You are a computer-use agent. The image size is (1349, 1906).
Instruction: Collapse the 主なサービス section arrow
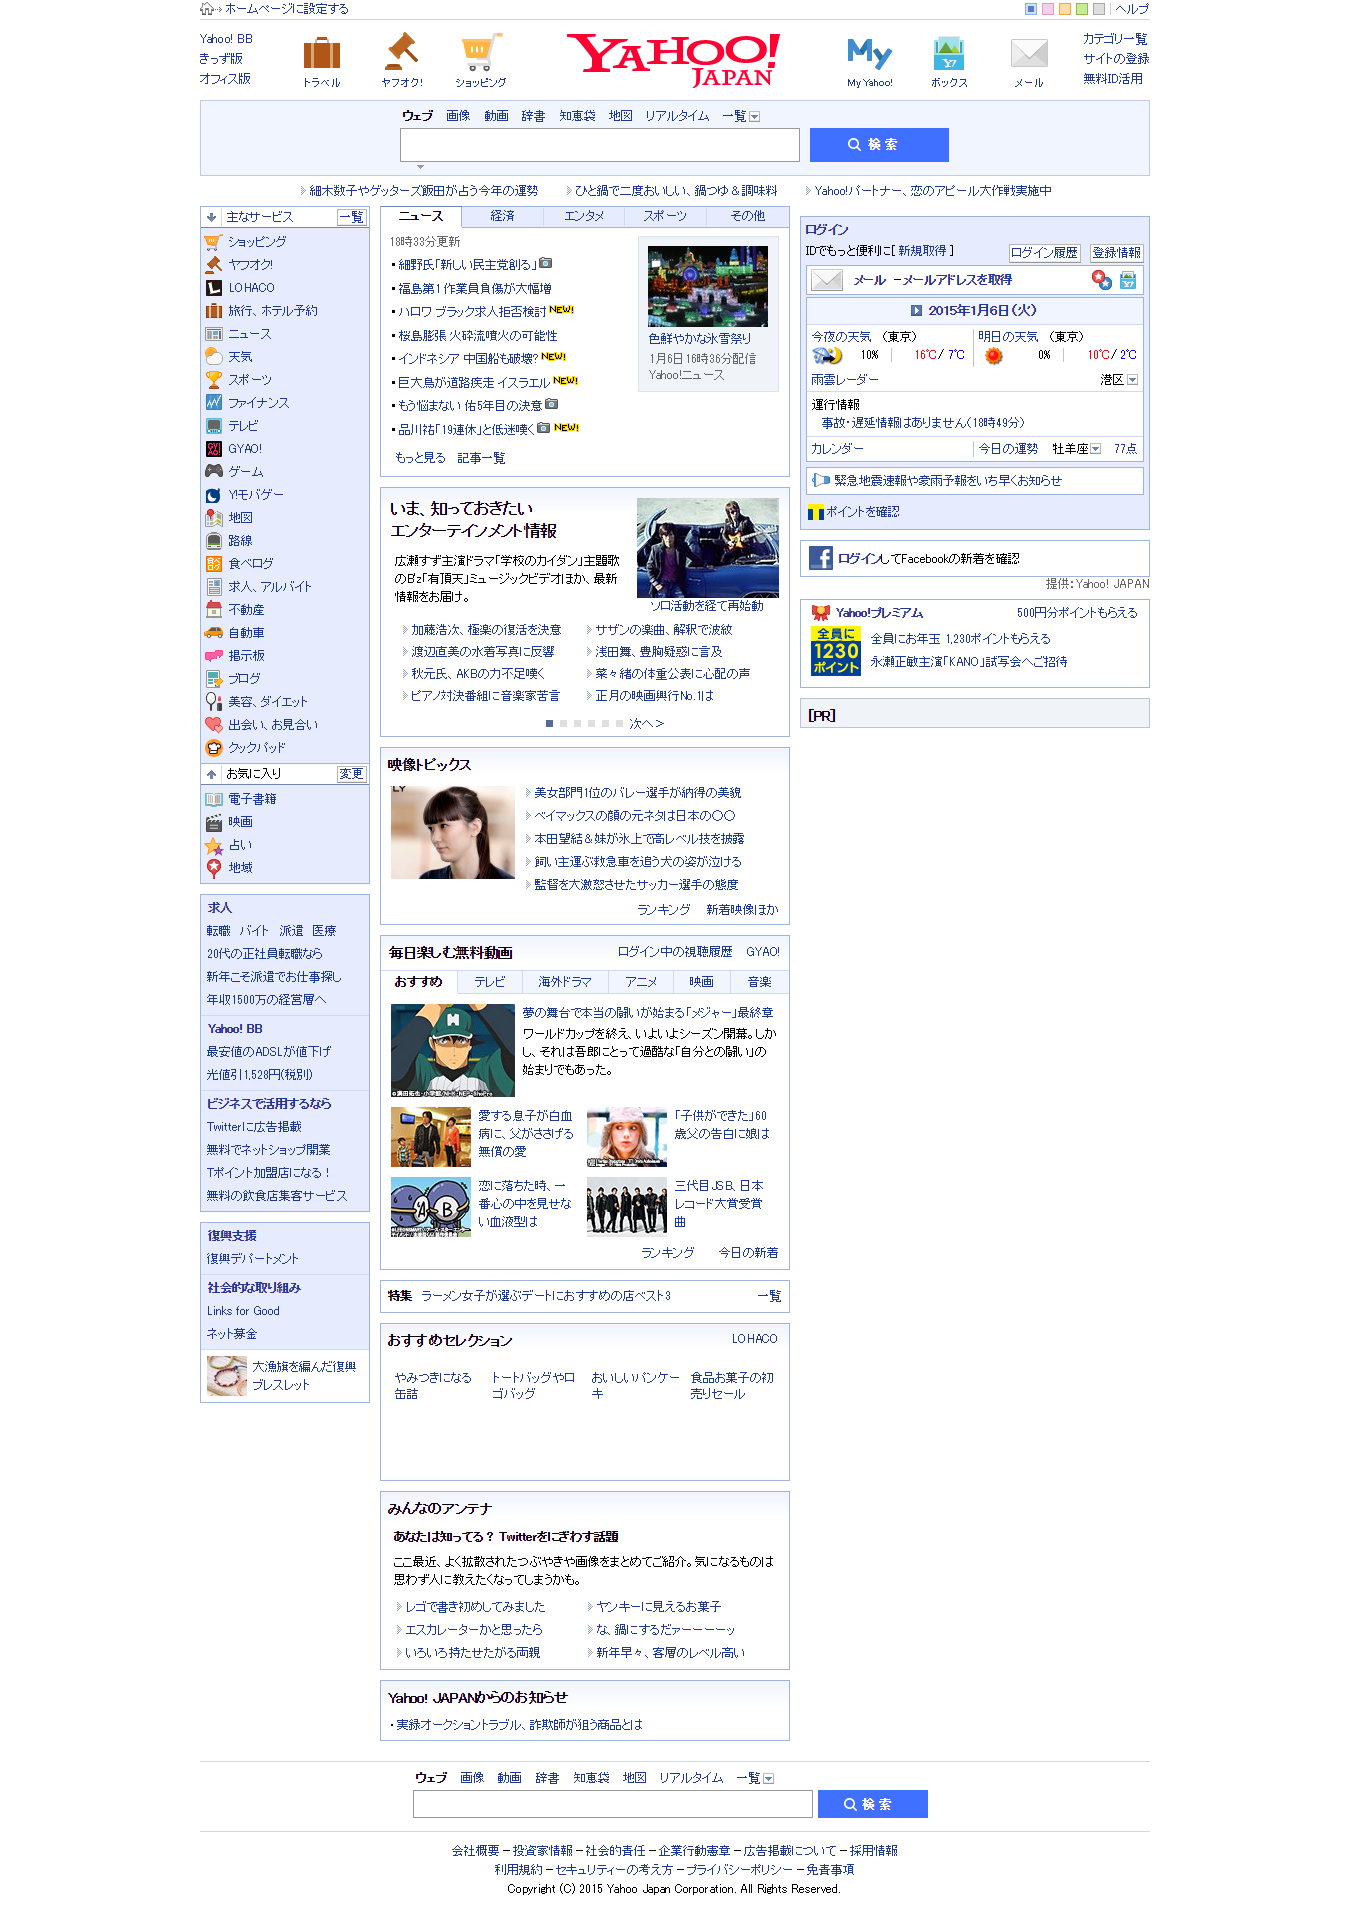click(x=211, y=217)
